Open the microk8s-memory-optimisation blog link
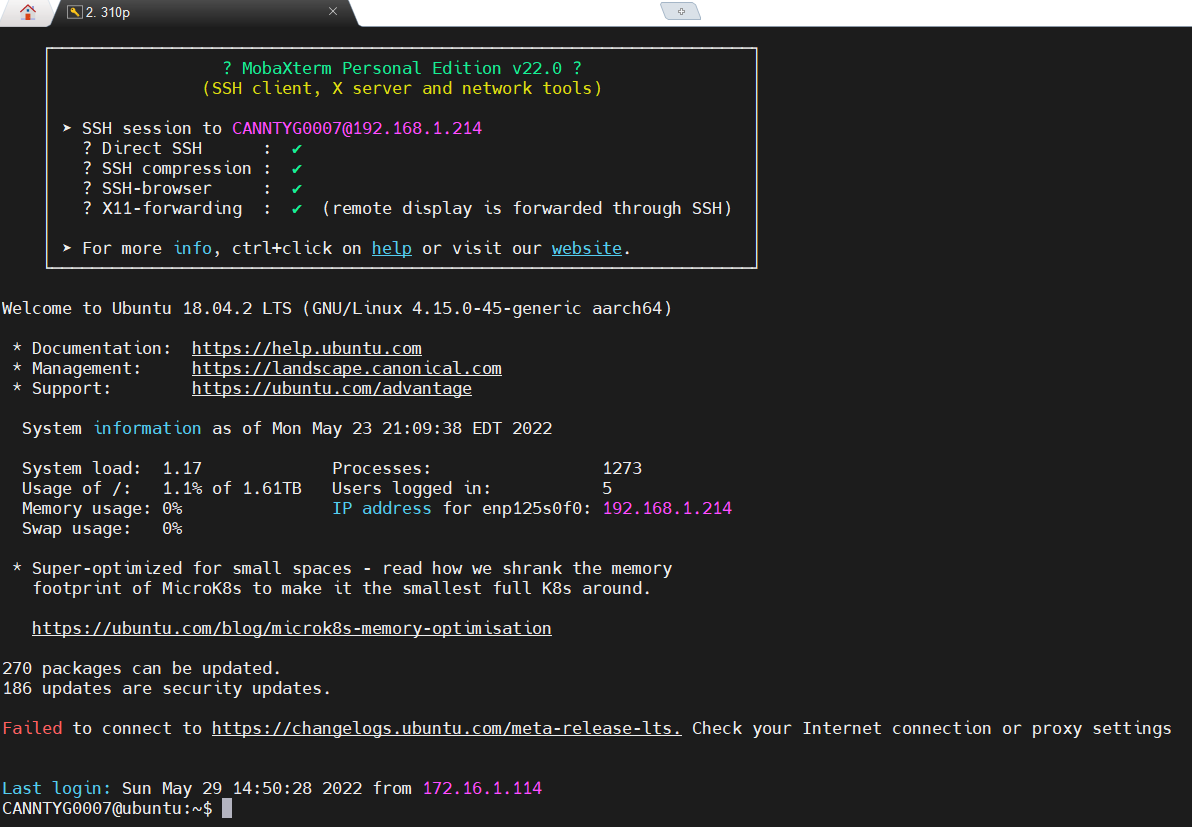 coord(292,629)
